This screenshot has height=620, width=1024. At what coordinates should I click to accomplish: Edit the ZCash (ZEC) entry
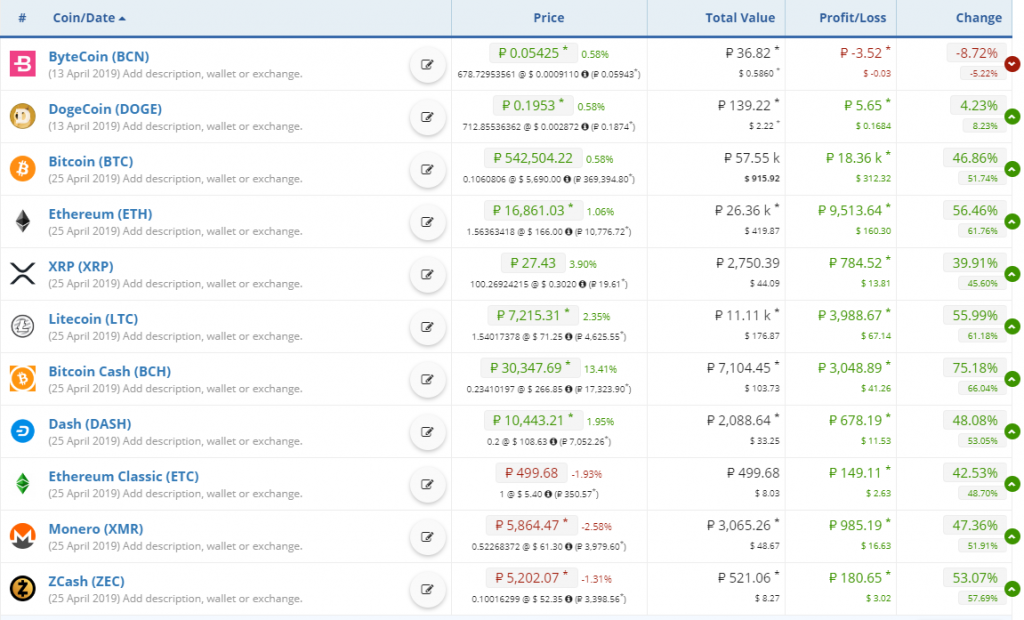point(427,589)
